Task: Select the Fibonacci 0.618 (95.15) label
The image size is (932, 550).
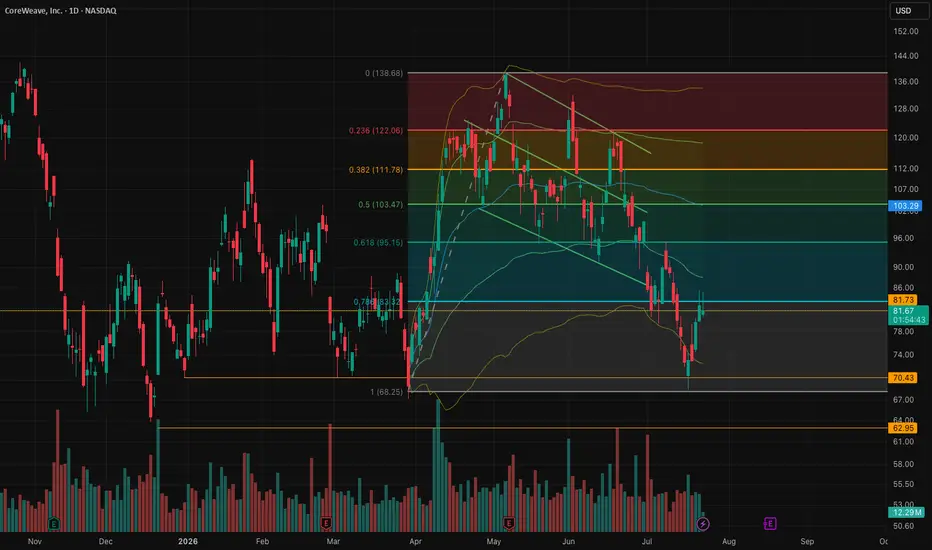Action: [x=378, y=243]
